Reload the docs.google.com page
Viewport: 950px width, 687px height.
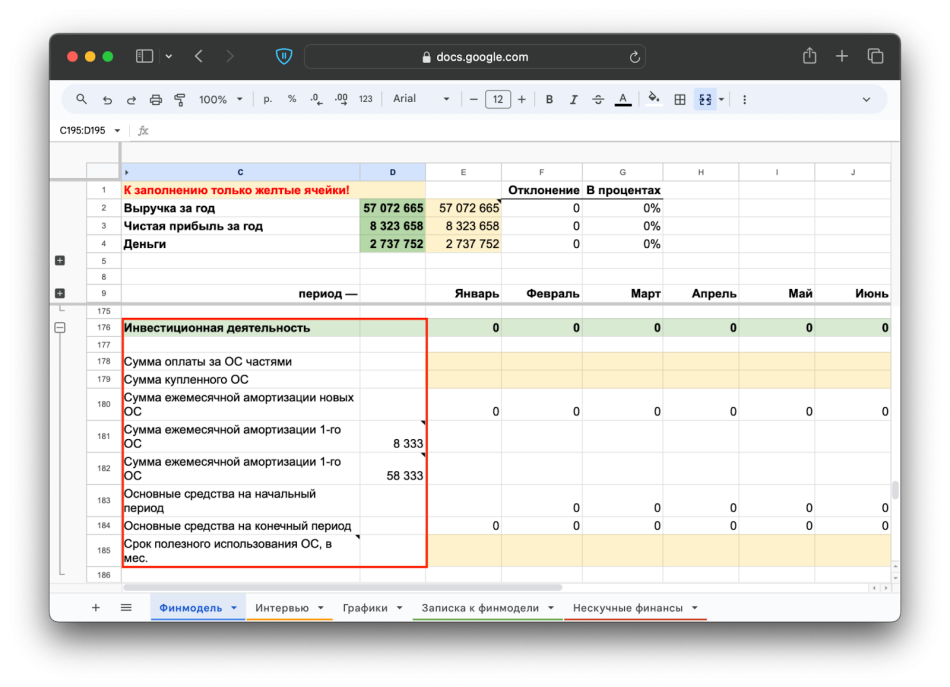pyautogui.click(x=634, y=57)
